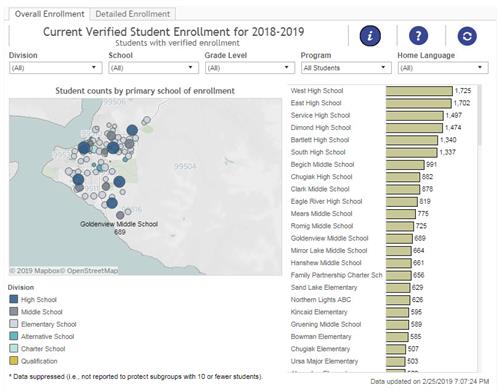
Task: Select the Middle School legend swatch
Action: [x=14, y=312]
